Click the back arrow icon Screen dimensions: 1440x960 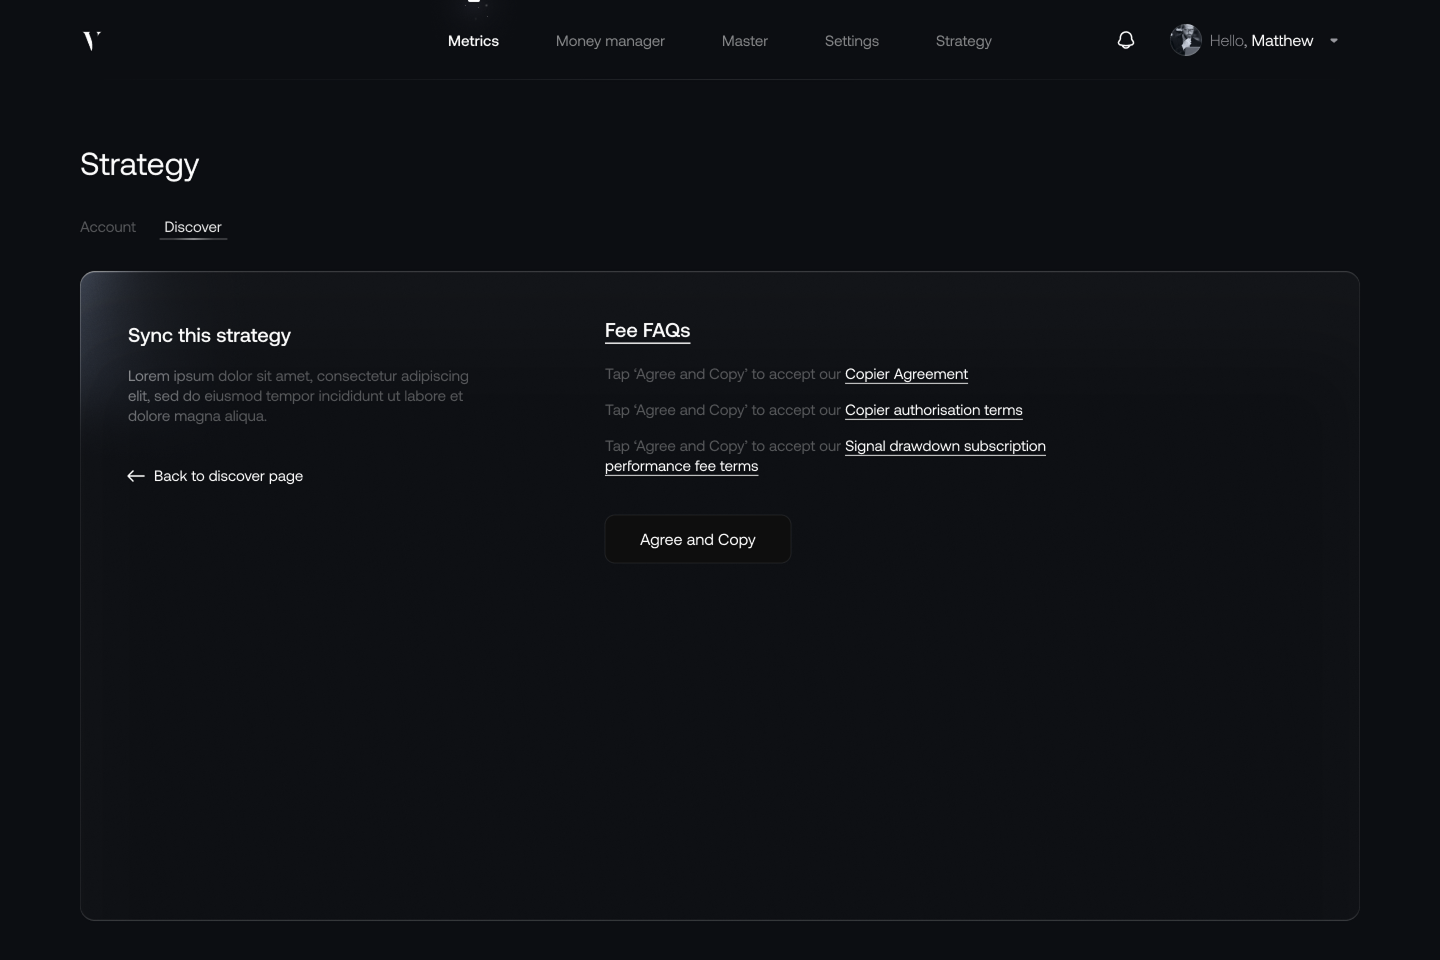pos(136,476)
